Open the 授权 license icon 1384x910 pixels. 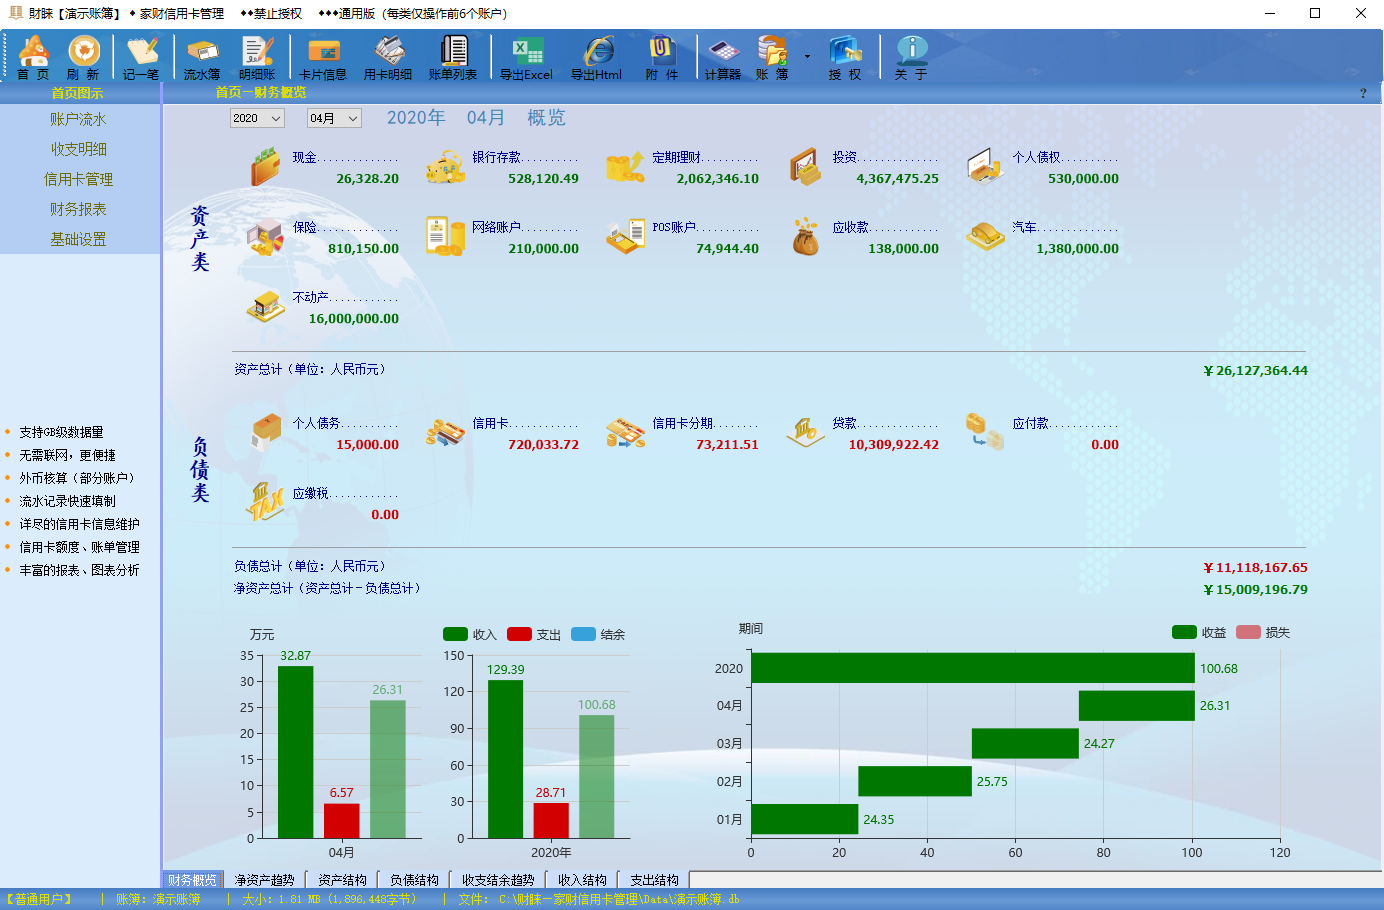(845, 57)
